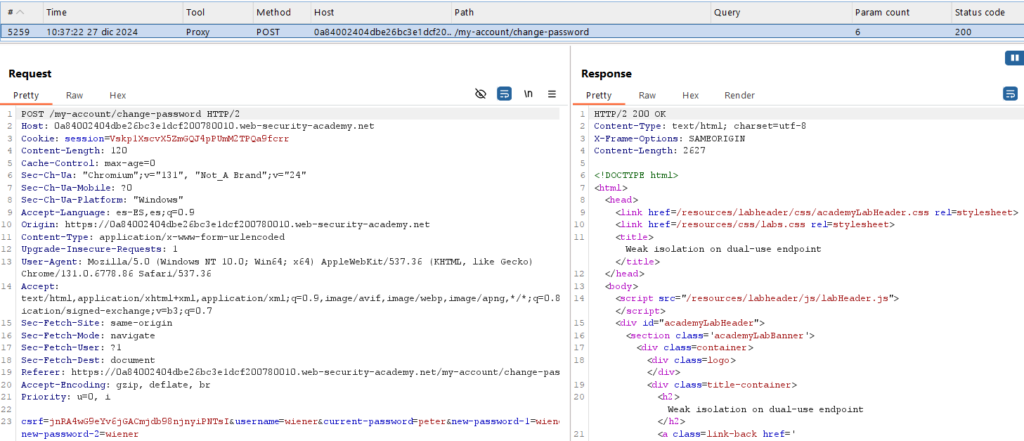Viewport: 1024px width, 441px height.
Task: Sort by the Method column header
Action: (x=281, y=12)
